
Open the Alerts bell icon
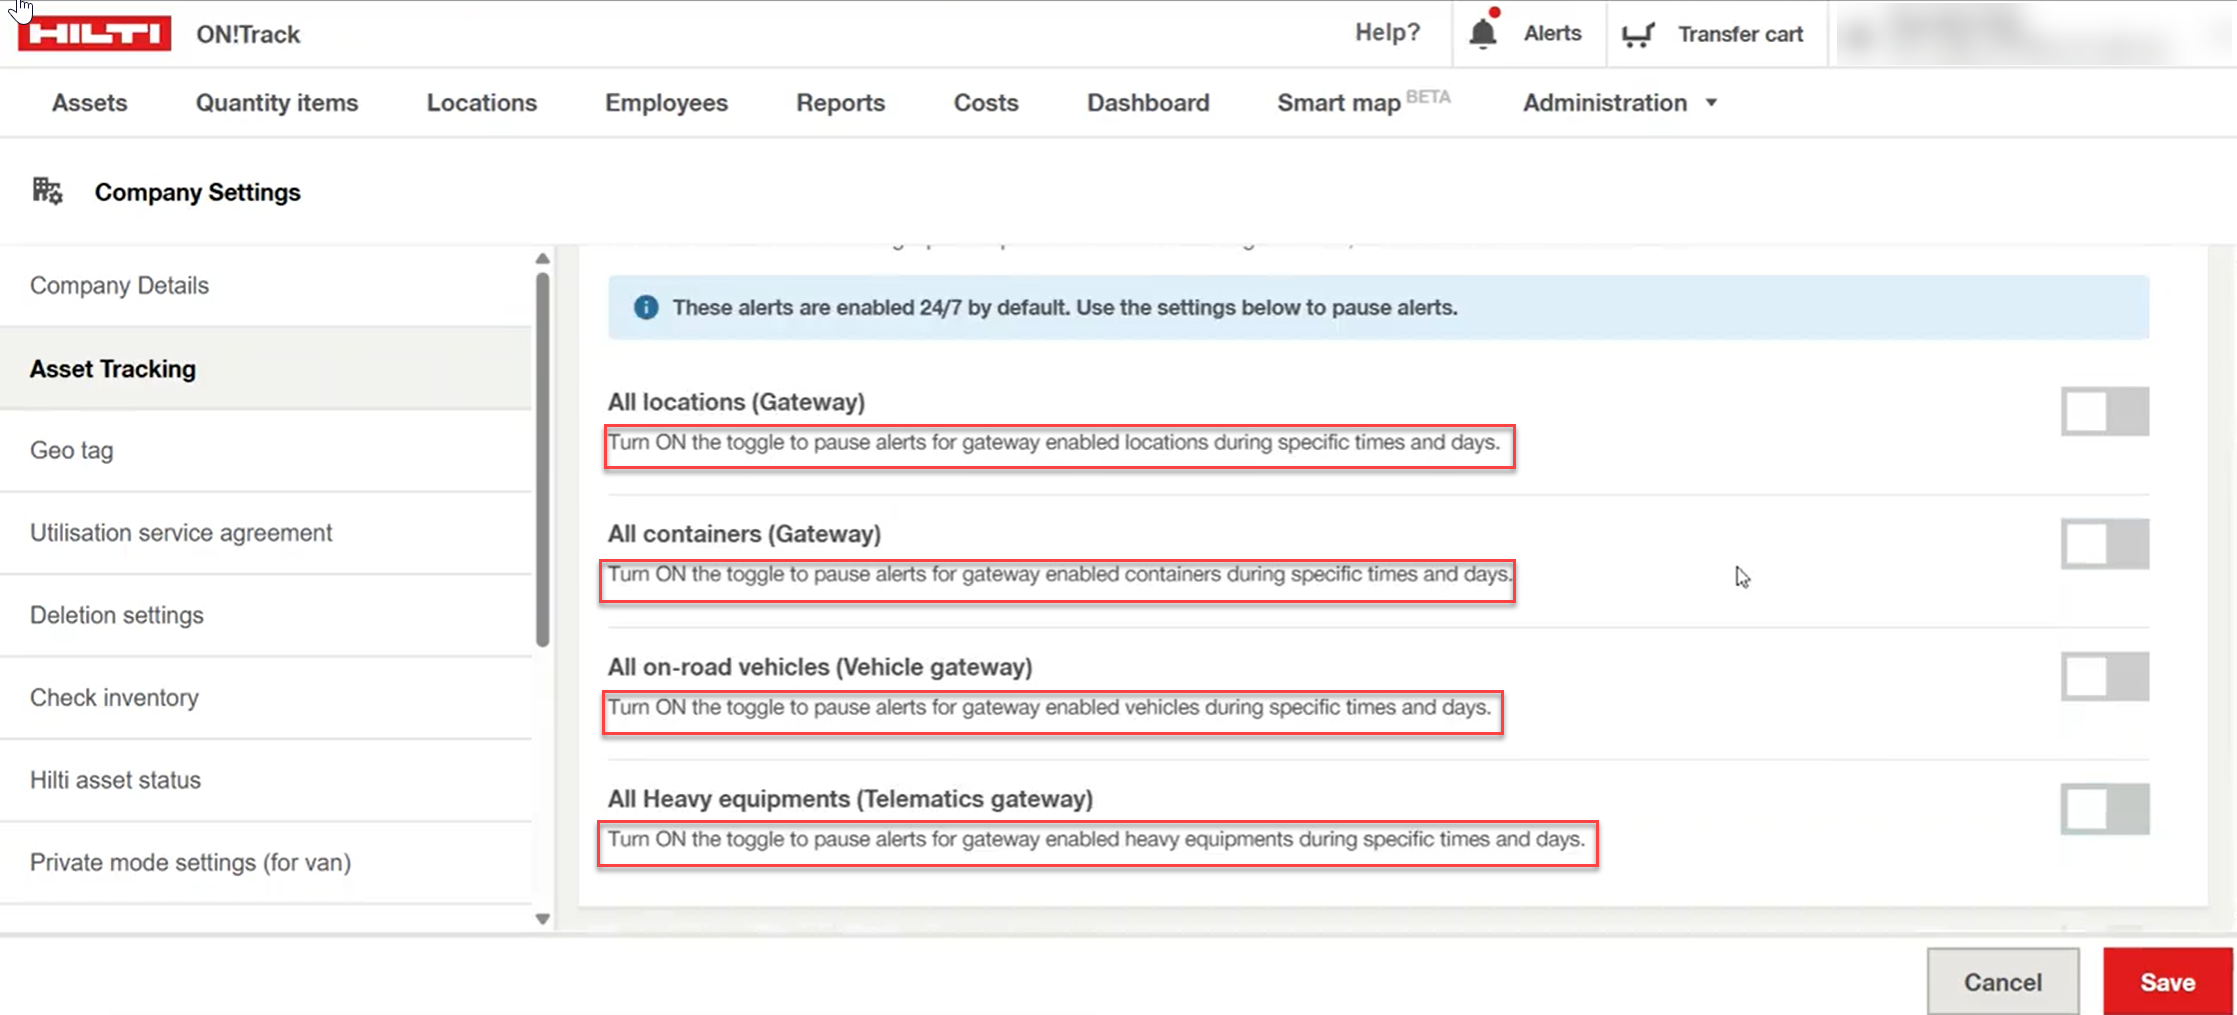click(x=1483, y=34)
